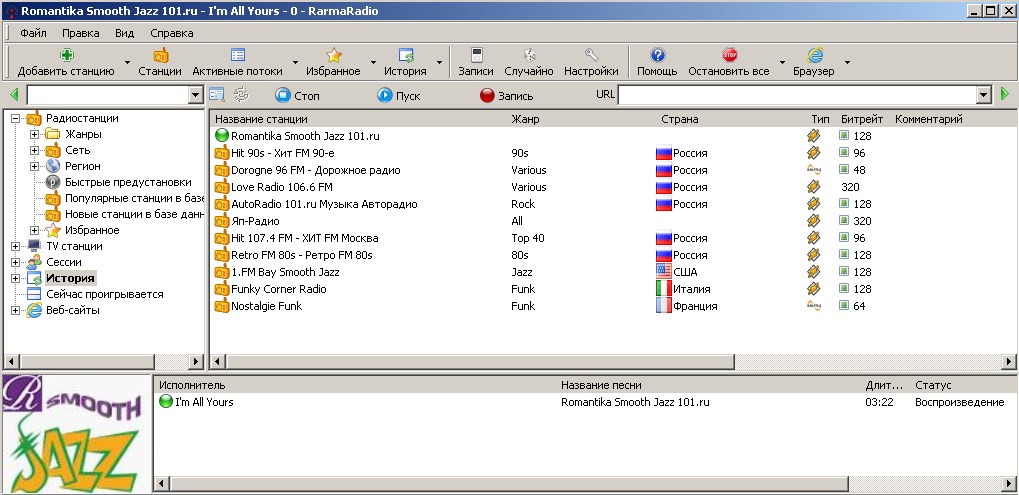
Task: Click the green back arrow beside station box
Action: pos(14,95)
